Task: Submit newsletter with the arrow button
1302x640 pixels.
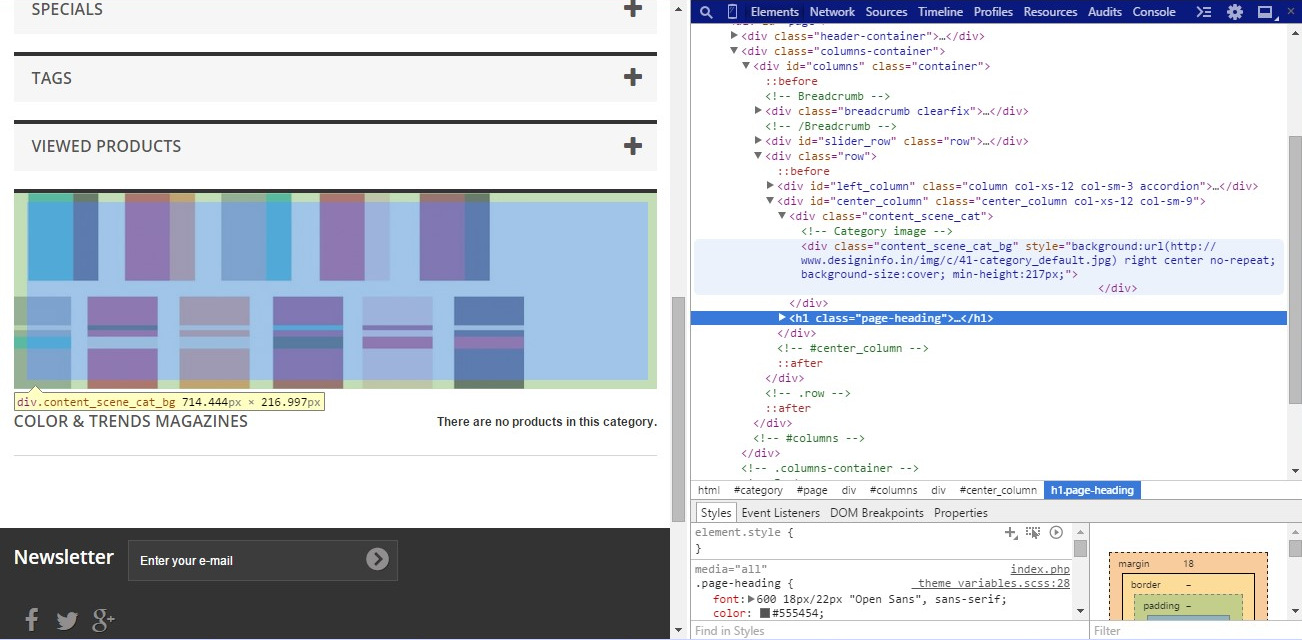Action: 377,560
